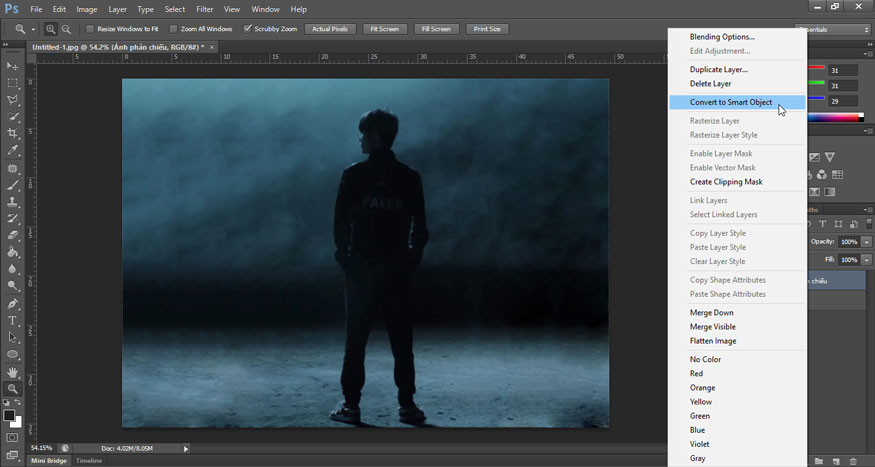875x467 pixels.
Task: Click the Delete layer trash icon
Action: pos(853,461)
